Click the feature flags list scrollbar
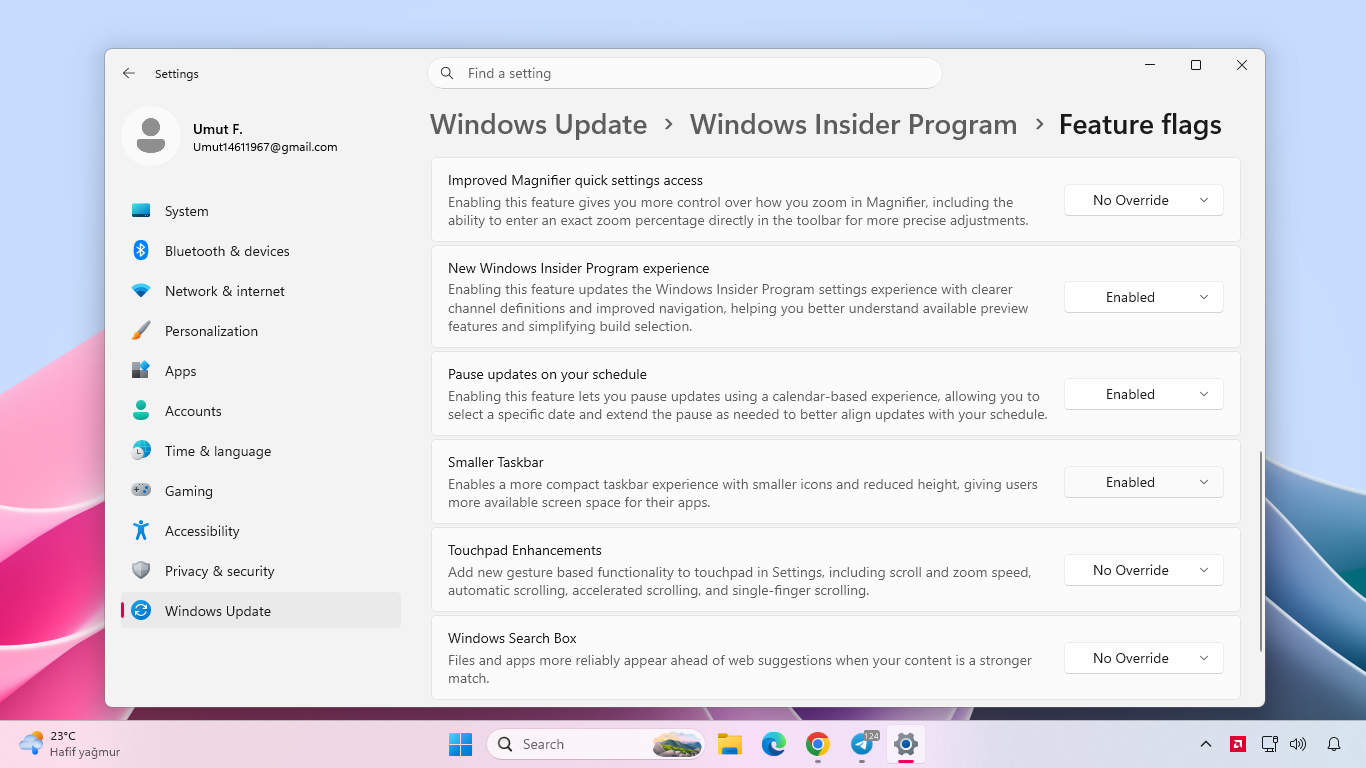The width and height of the screenshot is (1366, 768). click(1261, 551)
